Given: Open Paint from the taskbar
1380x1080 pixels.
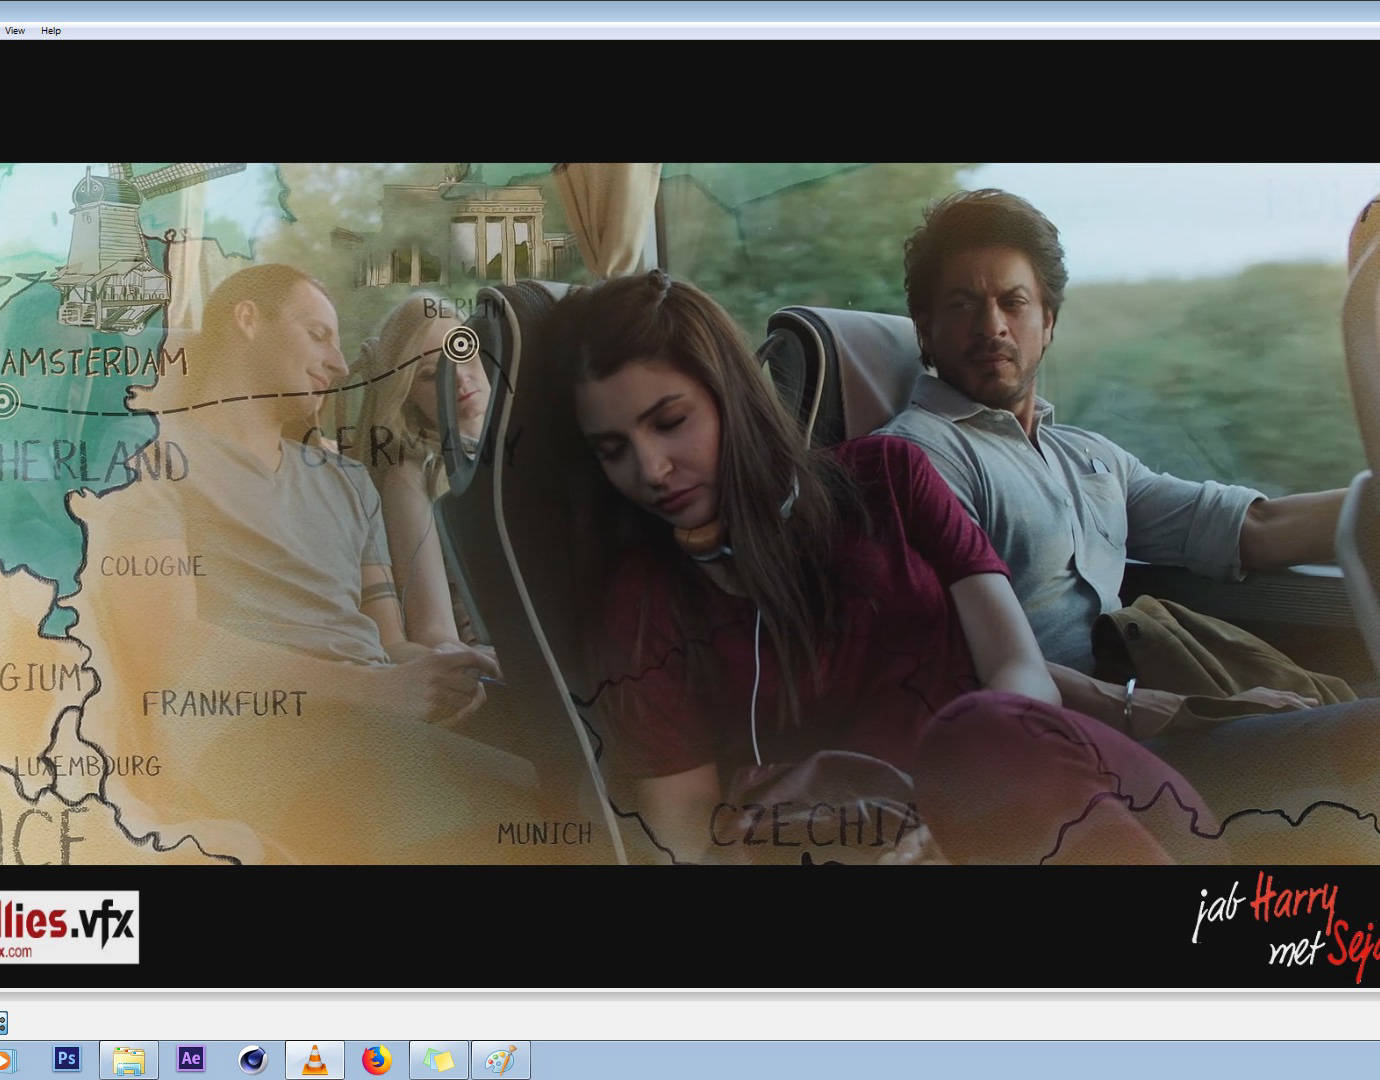Looking at the screenshot, I should (501, 1059).
